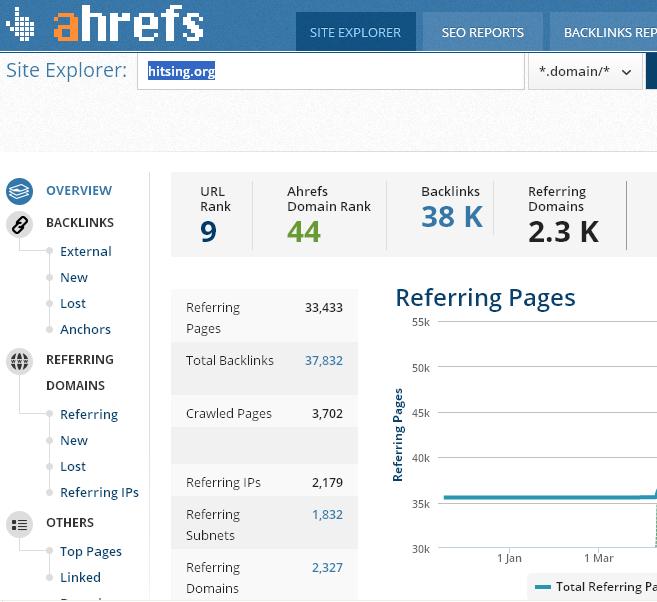The image size is (657, 602).
Task: Click the 2,179 Referring IPs value
Action: [327, 483]
